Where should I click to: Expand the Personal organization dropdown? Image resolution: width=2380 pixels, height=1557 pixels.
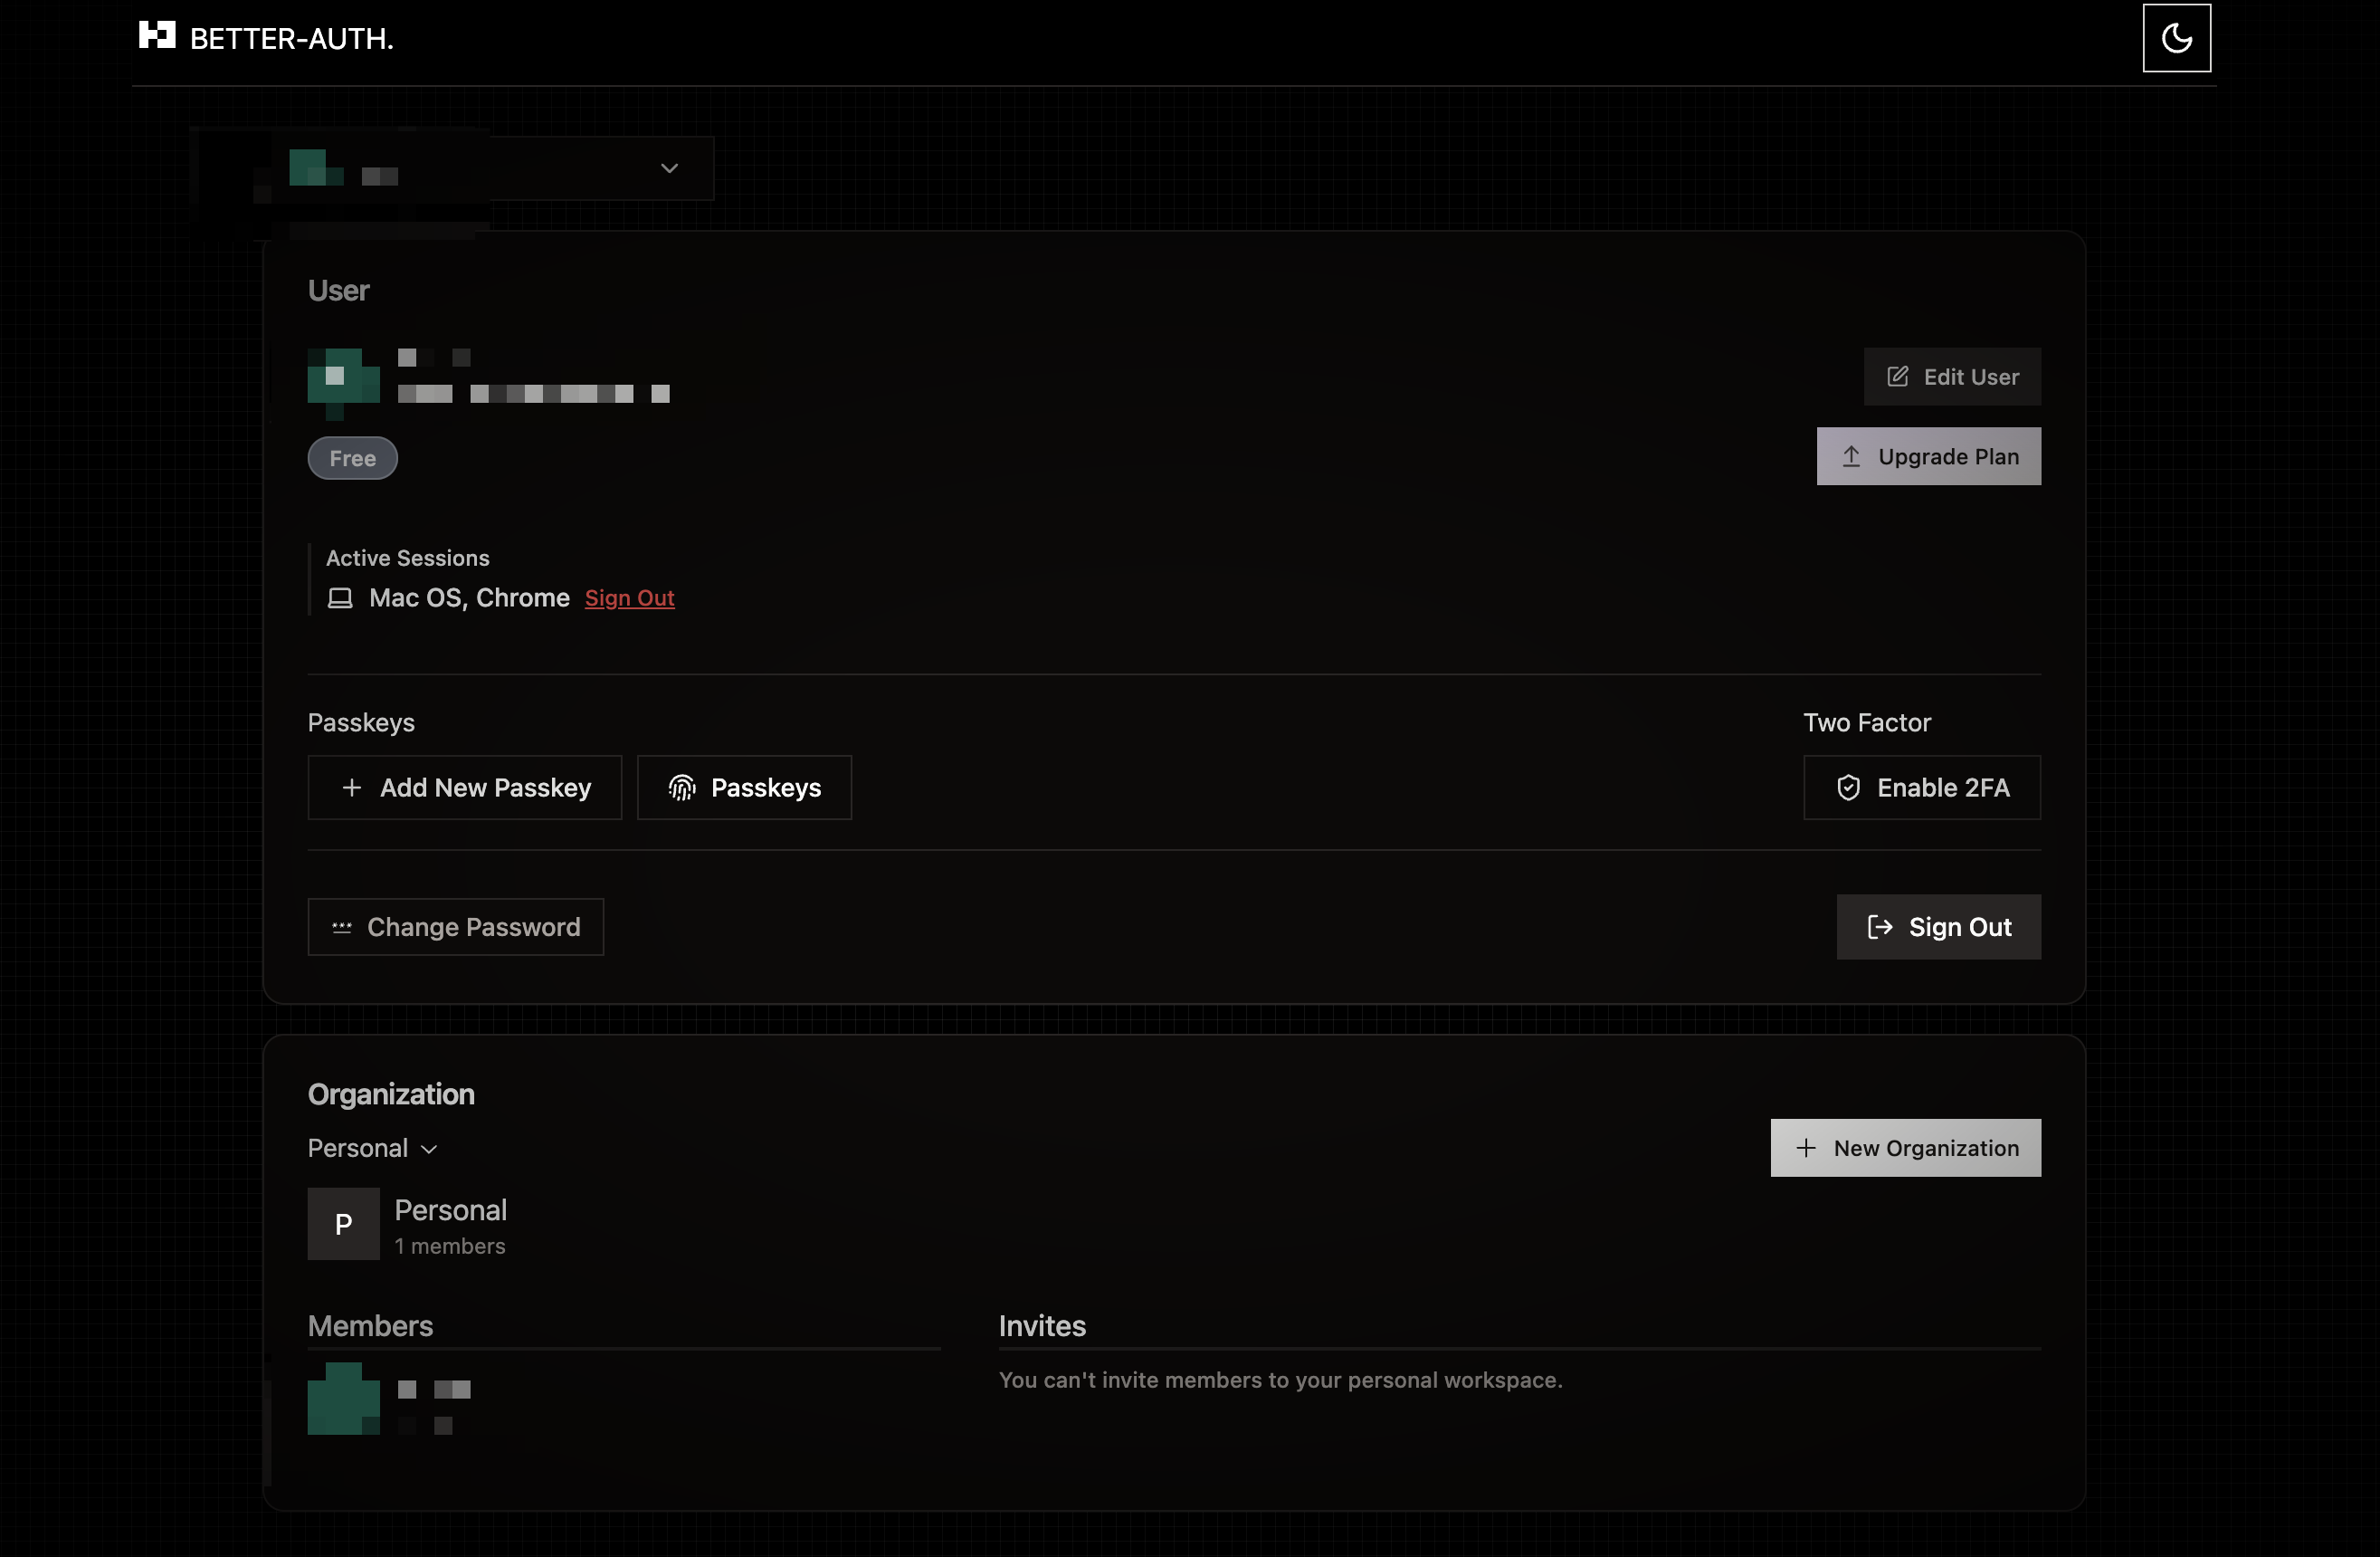(372, 1149)
